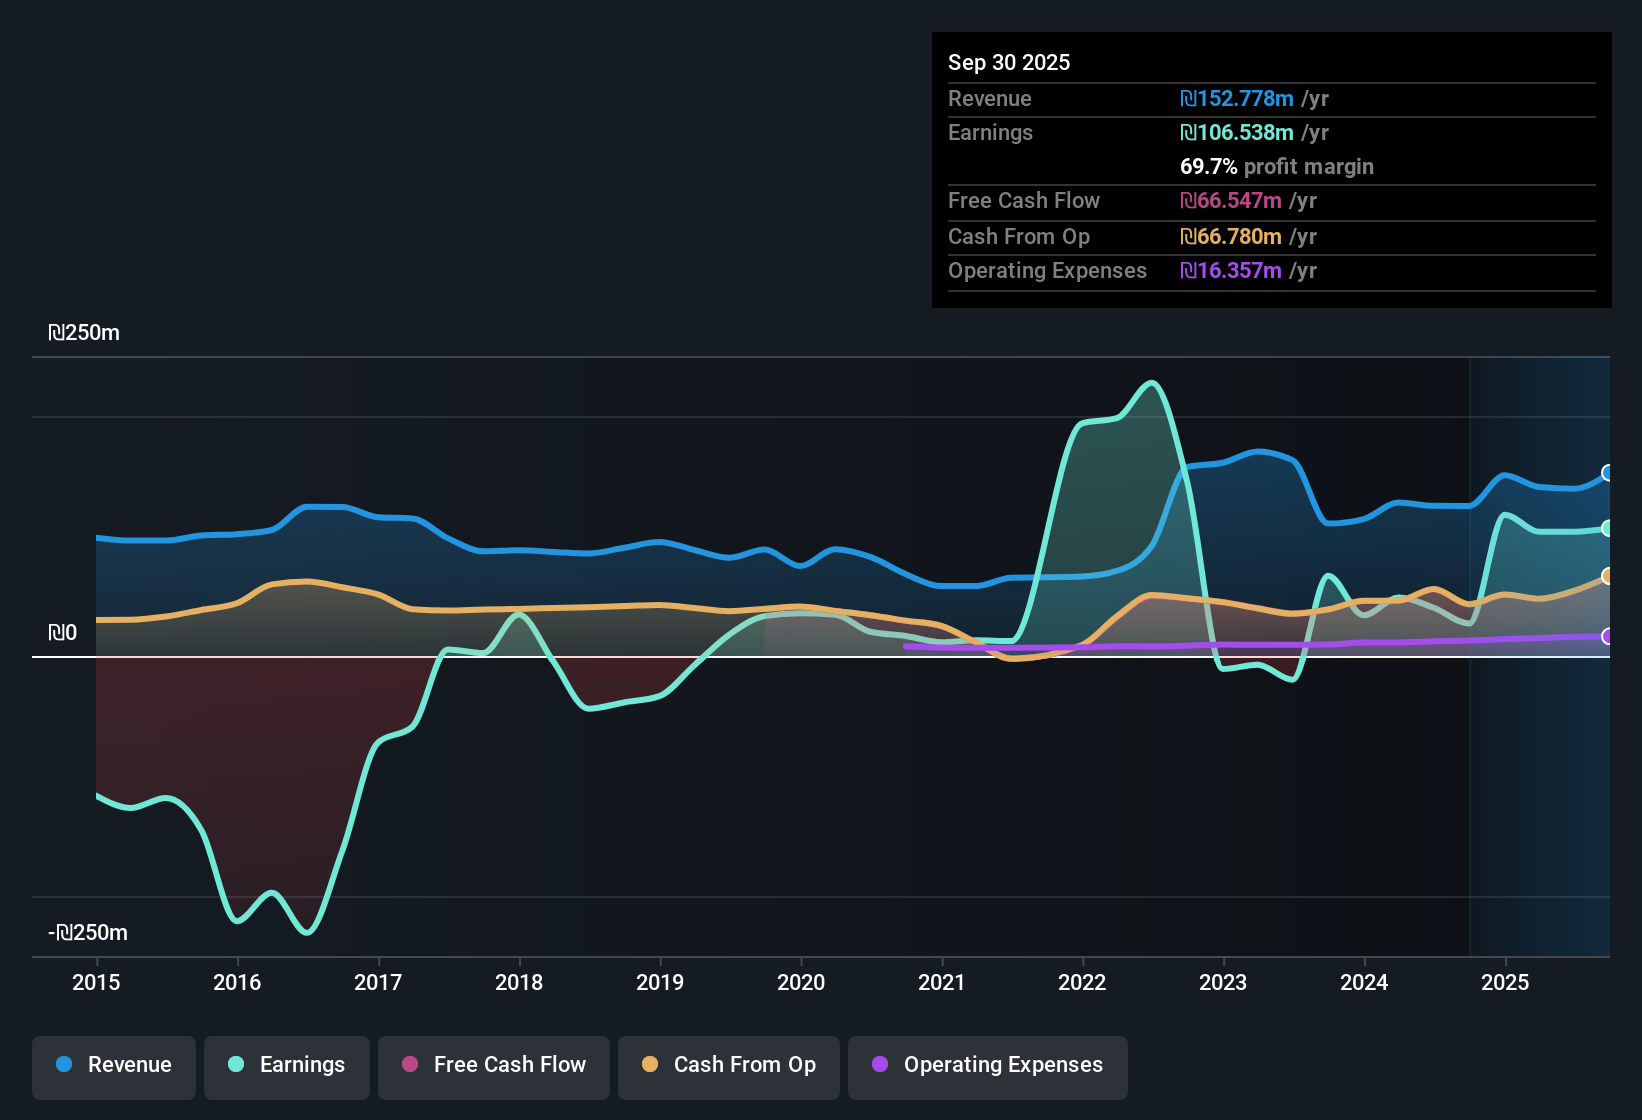Click the teal Earnings legend dot
The image size is (1642, 1120).
[x=235, y=1065]
